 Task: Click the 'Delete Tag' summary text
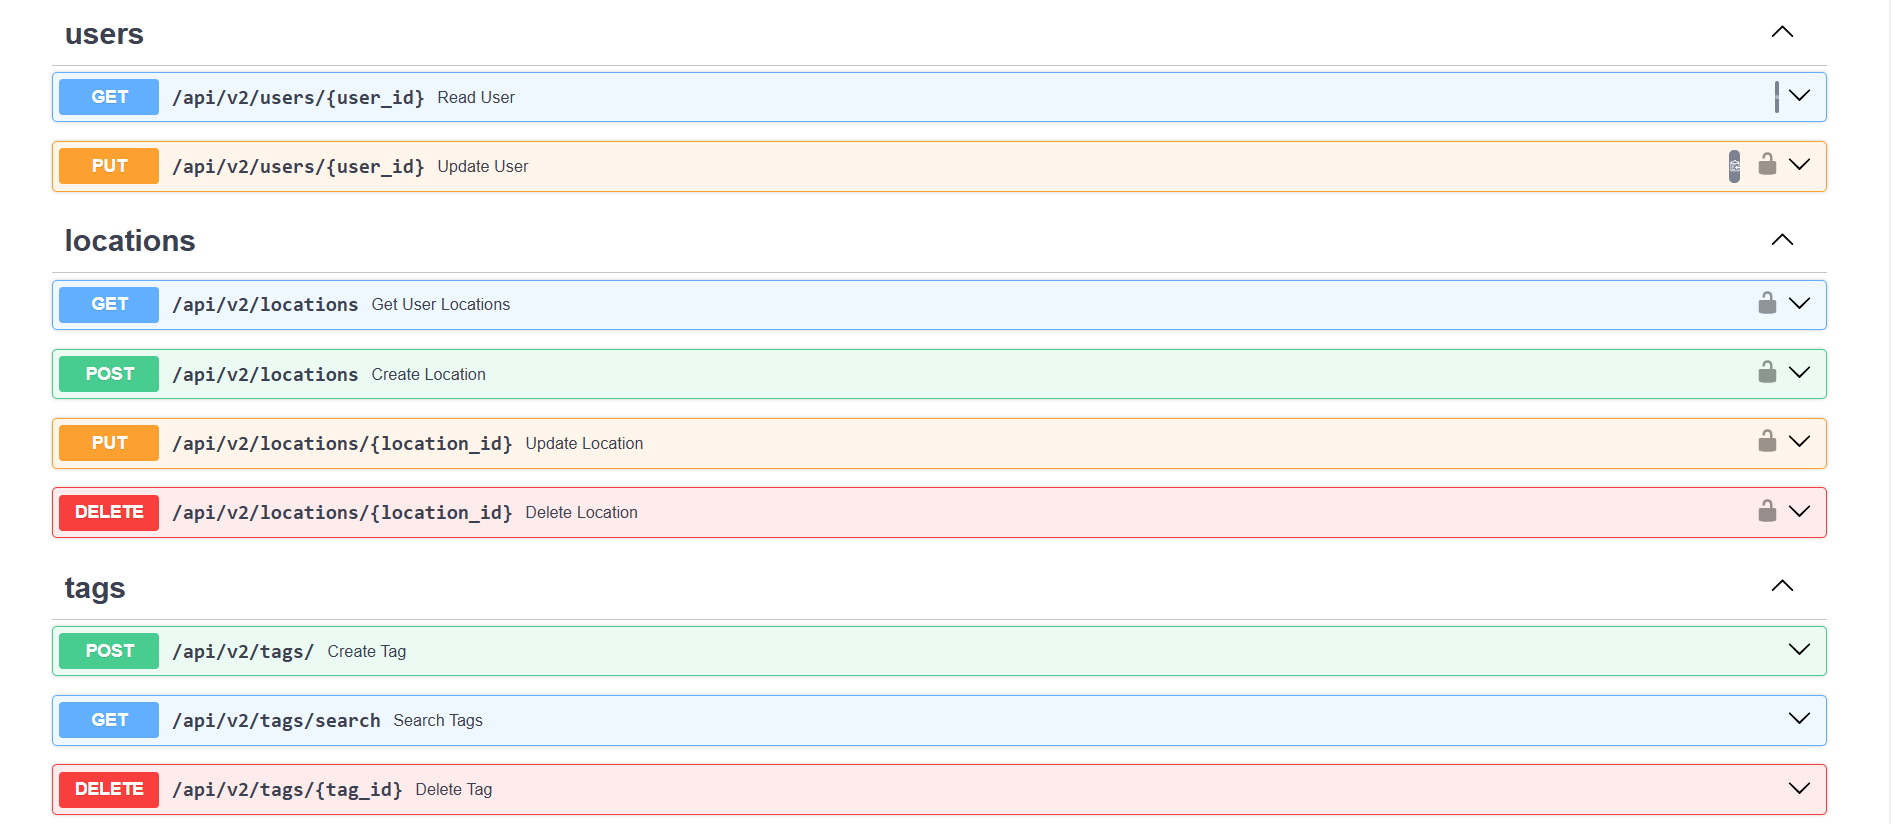[x=454, y=790]
